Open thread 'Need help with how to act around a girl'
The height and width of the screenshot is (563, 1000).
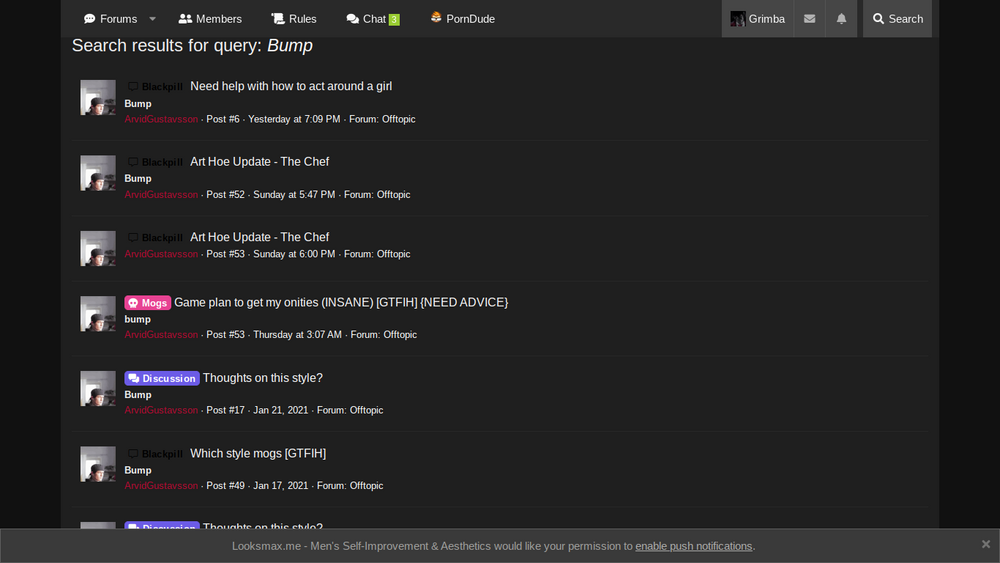[291, 86]
